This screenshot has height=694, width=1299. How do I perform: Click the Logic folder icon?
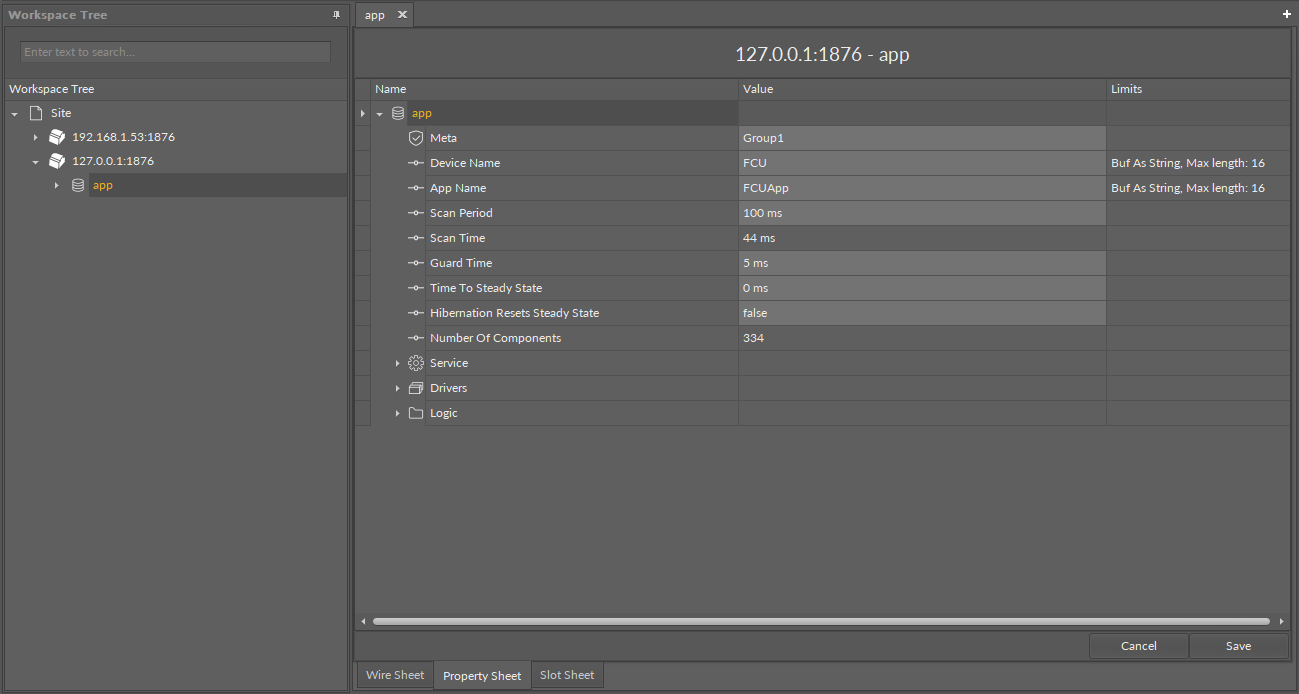416,413
